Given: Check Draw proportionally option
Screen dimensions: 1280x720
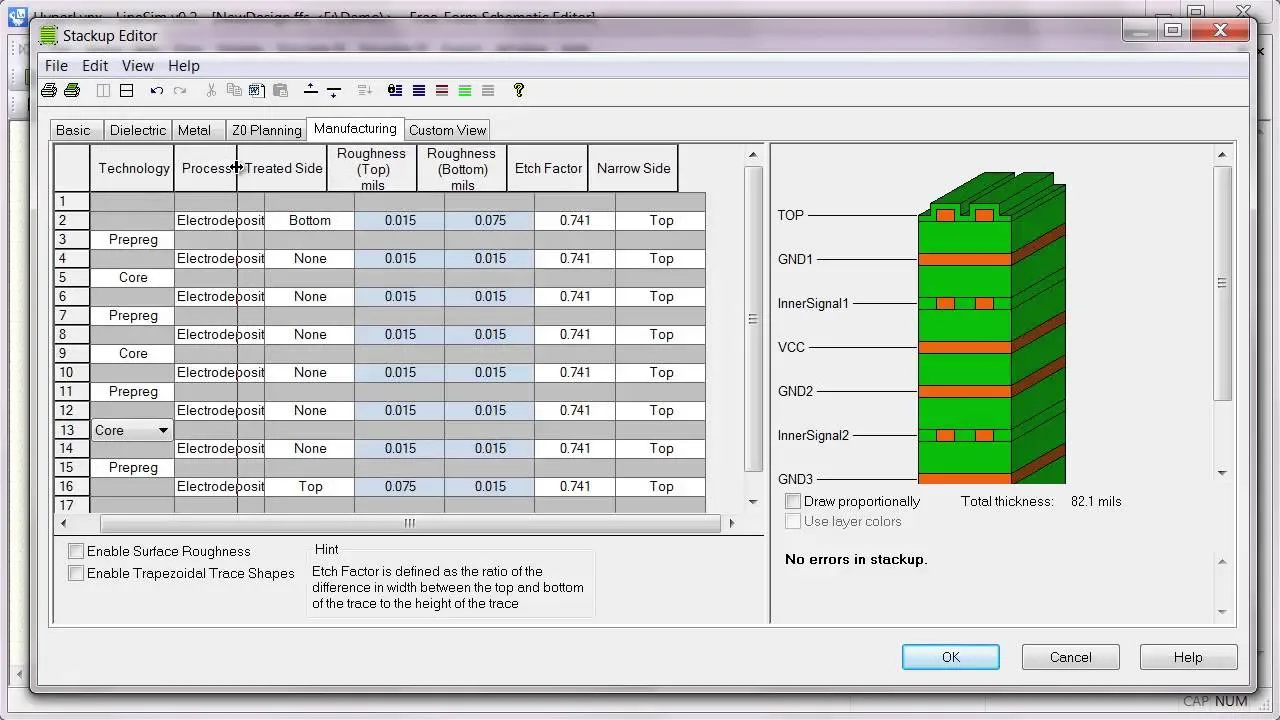Looking at the screenshot, I should (x=793, y=501).
